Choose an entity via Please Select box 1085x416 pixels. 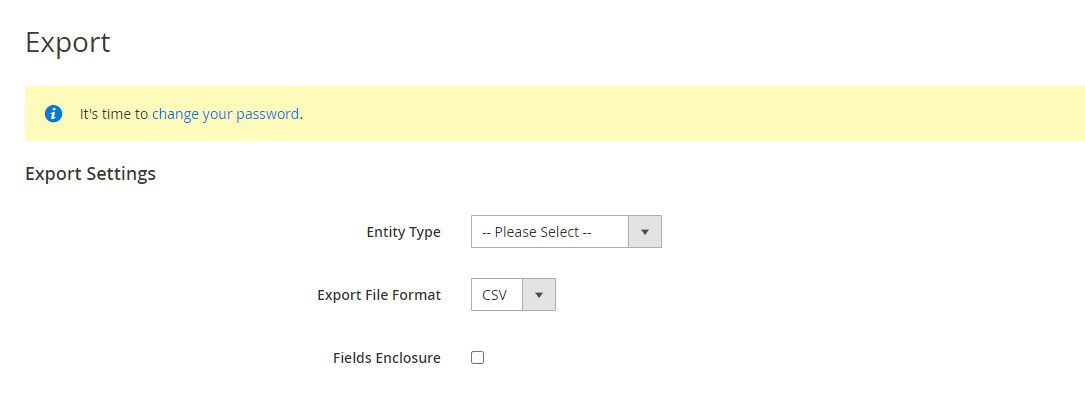coord(566,232)
